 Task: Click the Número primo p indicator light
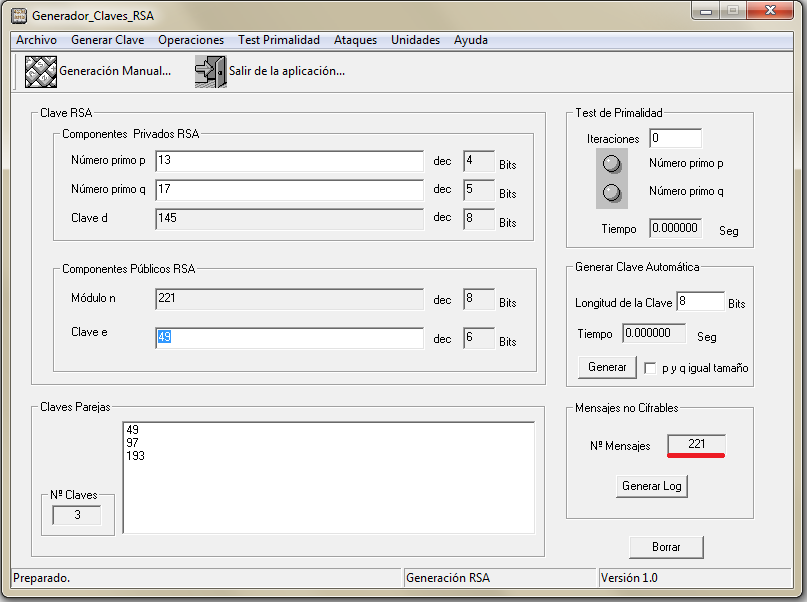click(x=612, y=164)
